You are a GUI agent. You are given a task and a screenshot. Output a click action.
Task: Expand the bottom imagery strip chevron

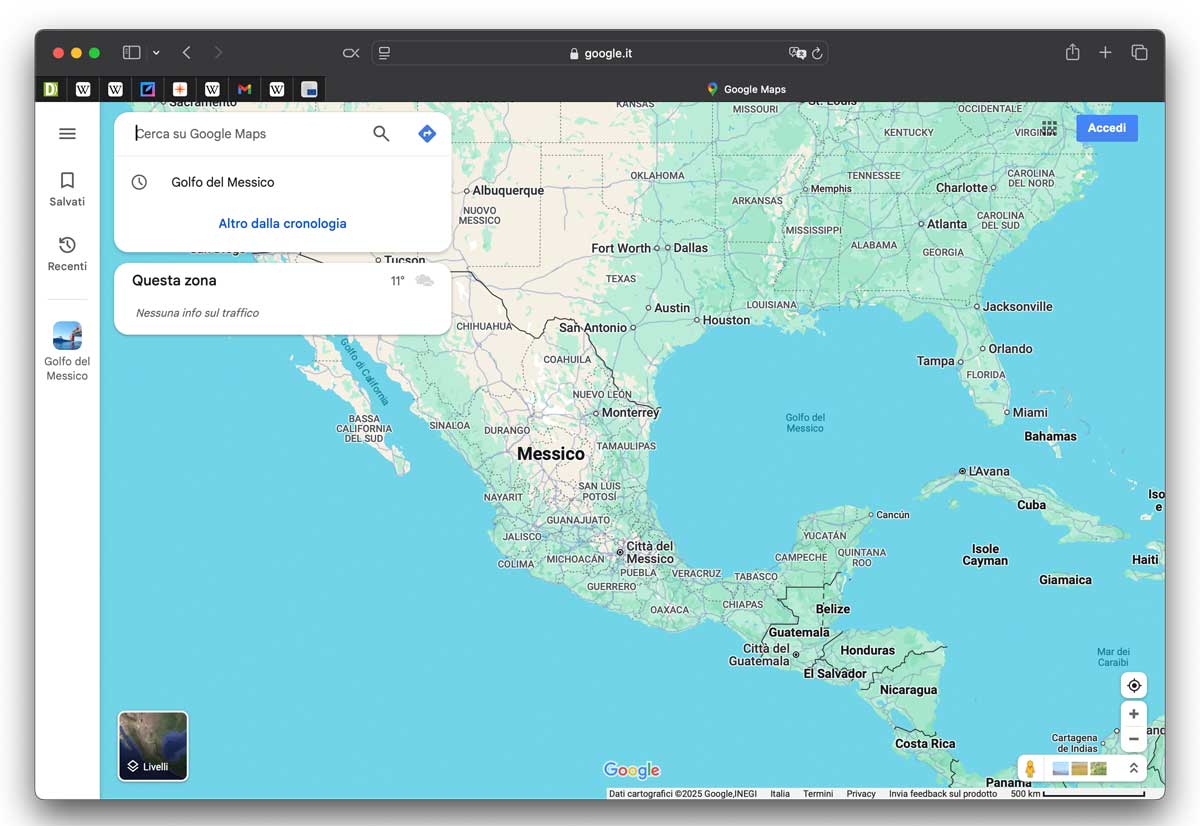click(1134, 768)
